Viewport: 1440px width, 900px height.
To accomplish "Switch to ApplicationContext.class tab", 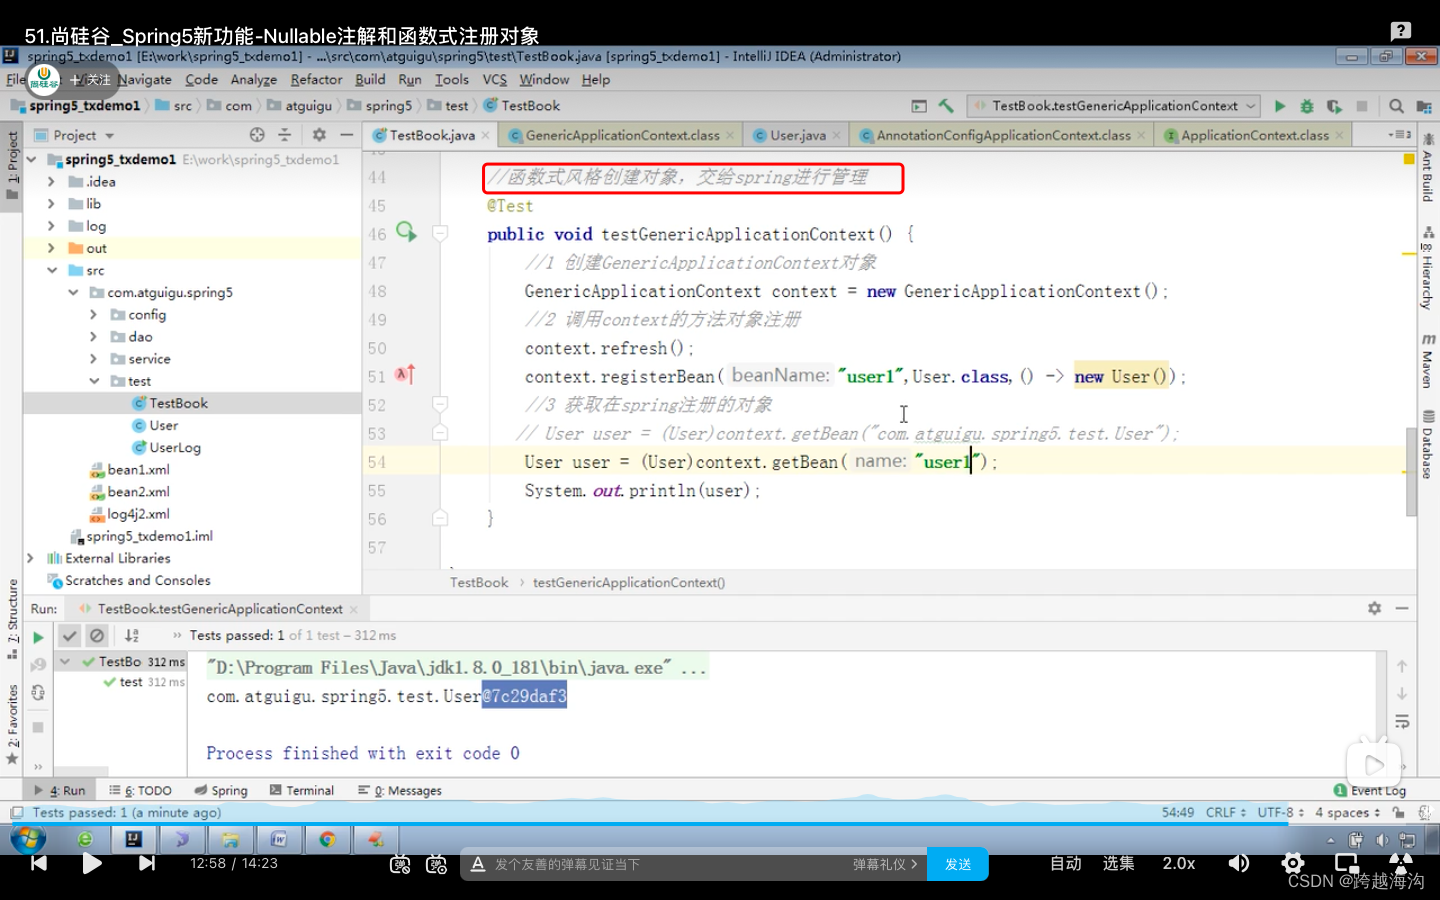I will point(1254,135).
